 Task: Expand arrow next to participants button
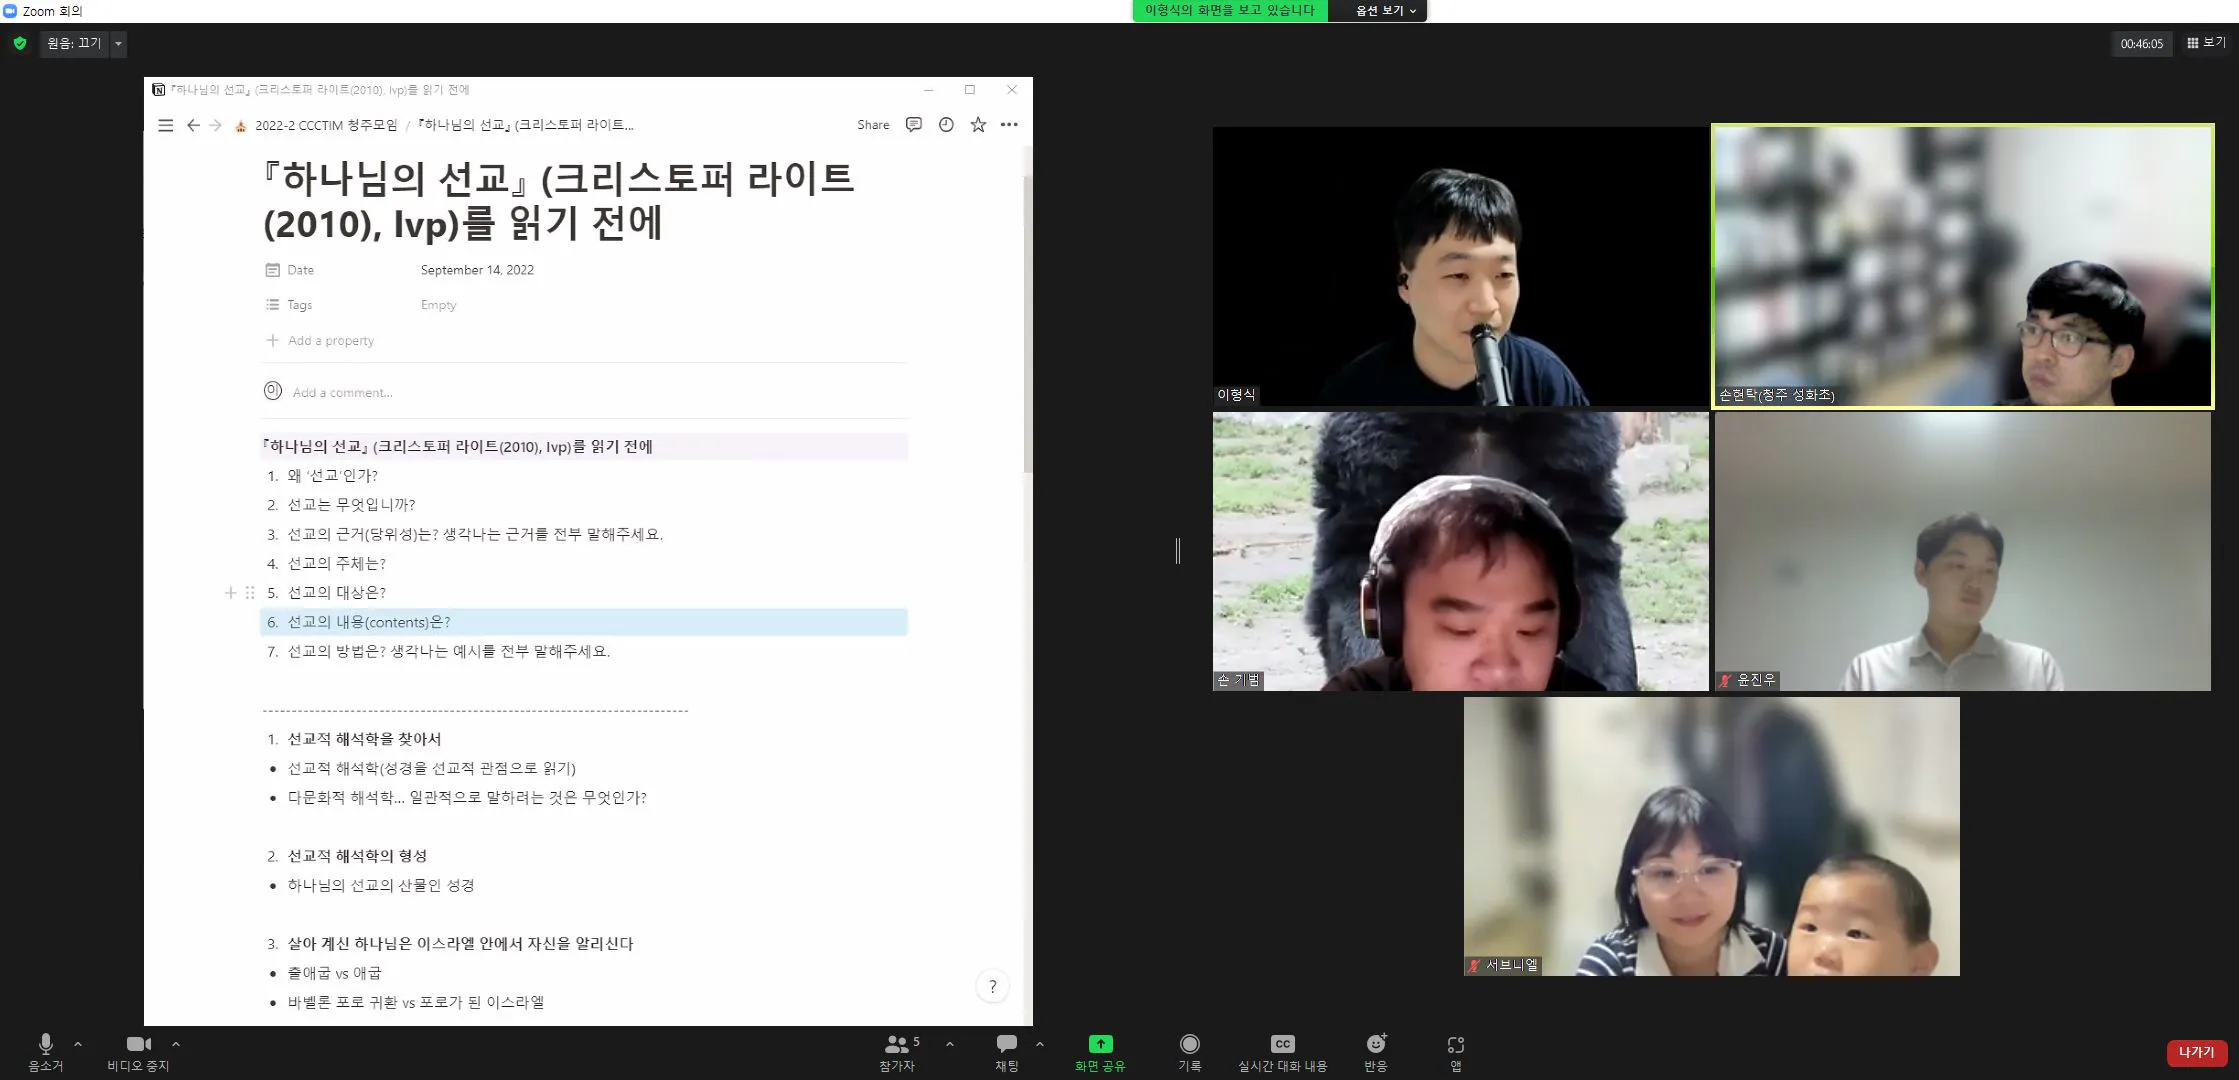coord(949,1044)
